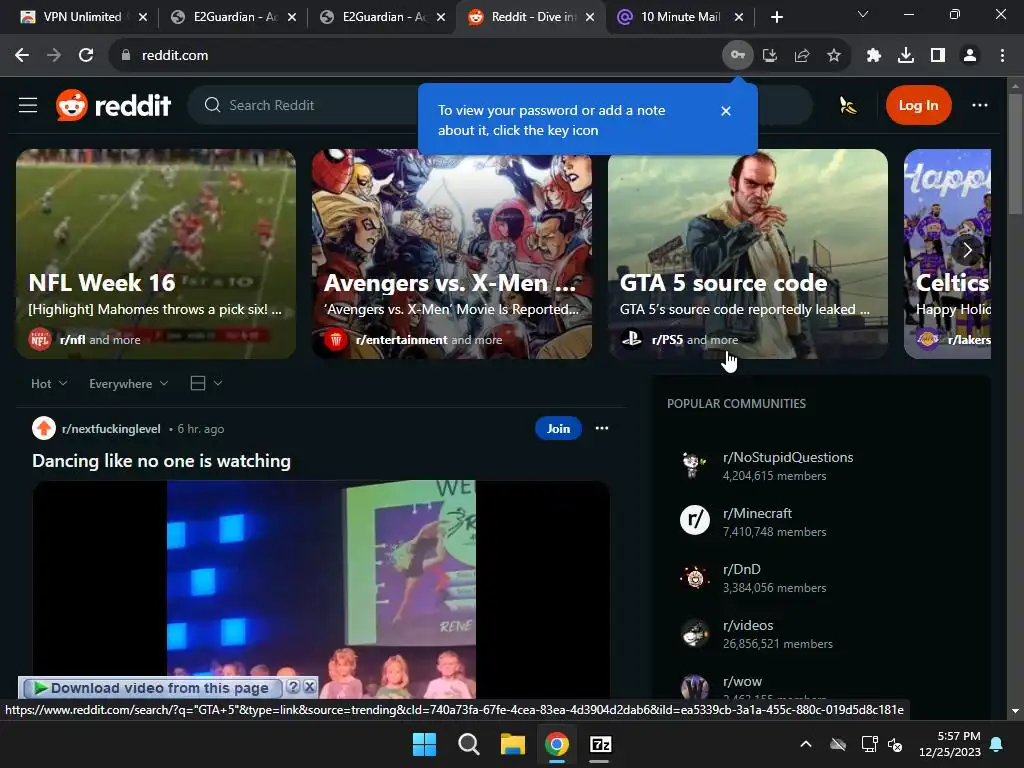Open Reddit header three-dot menu
1024x768 pixels.
980,105
